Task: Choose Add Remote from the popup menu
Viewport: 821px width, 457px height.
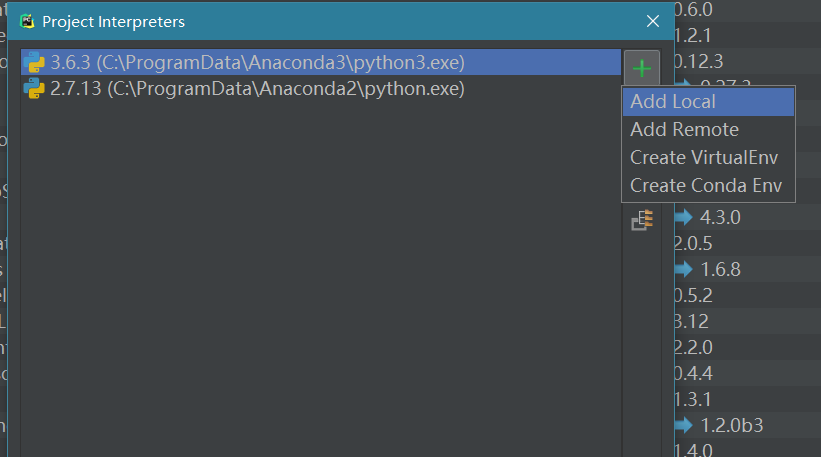Action: (684, 130)
